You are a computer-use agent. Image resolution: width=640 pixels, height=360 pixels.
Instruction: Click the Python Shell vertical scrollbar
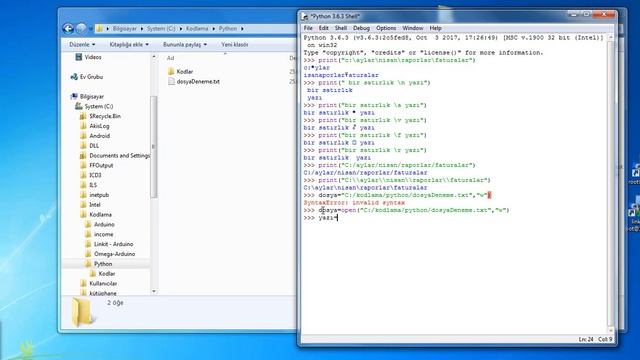pyautogui.click(x=611, y=184)
